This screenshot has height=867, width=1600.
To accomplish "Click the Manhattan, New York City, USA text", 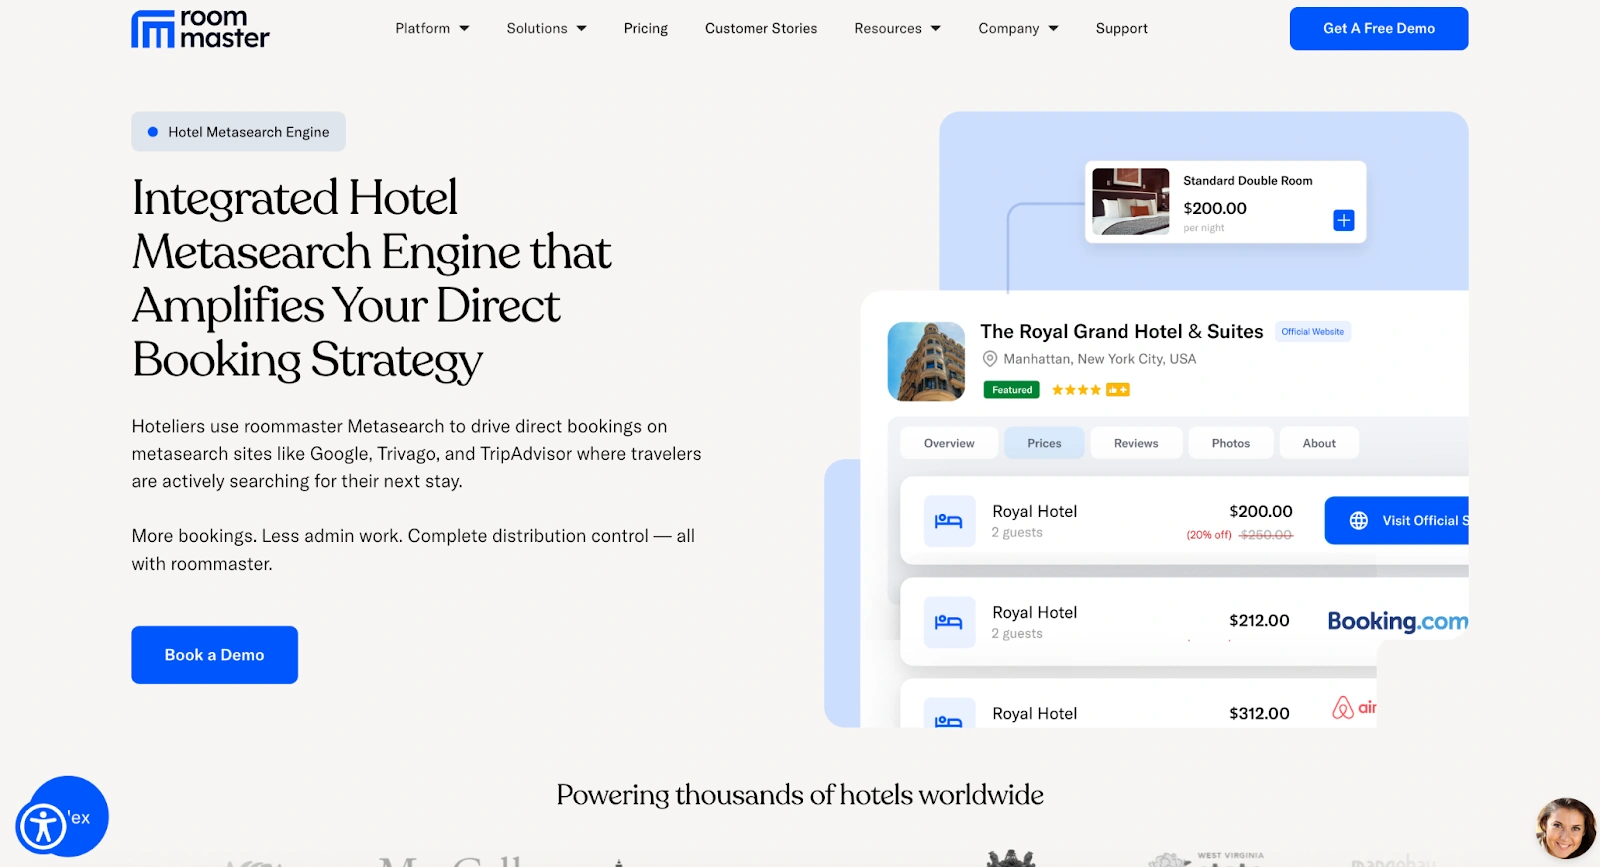I will tap(1100, 359).
